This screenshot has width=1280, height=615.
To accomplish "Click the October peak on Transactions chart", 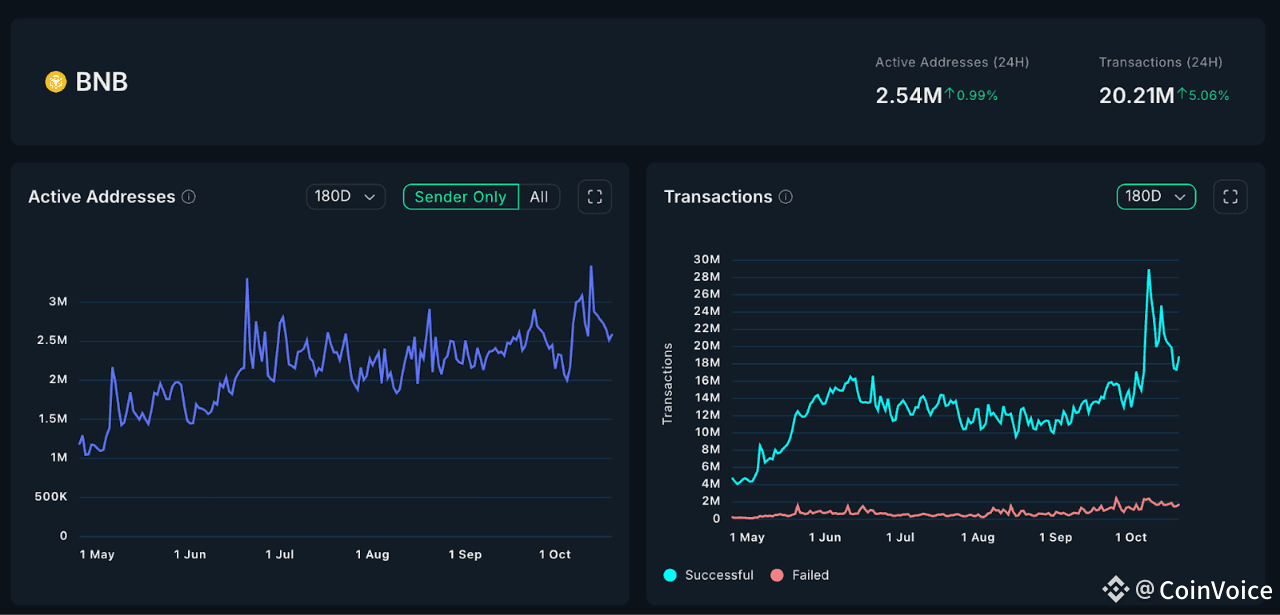I will (1148, 270).
